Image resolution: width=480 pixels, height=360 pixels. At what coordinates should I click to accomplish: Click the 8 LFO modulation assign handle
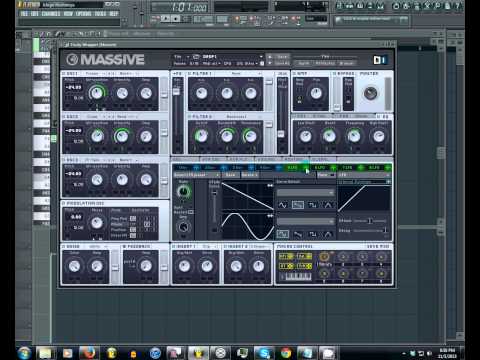point(388,168)
